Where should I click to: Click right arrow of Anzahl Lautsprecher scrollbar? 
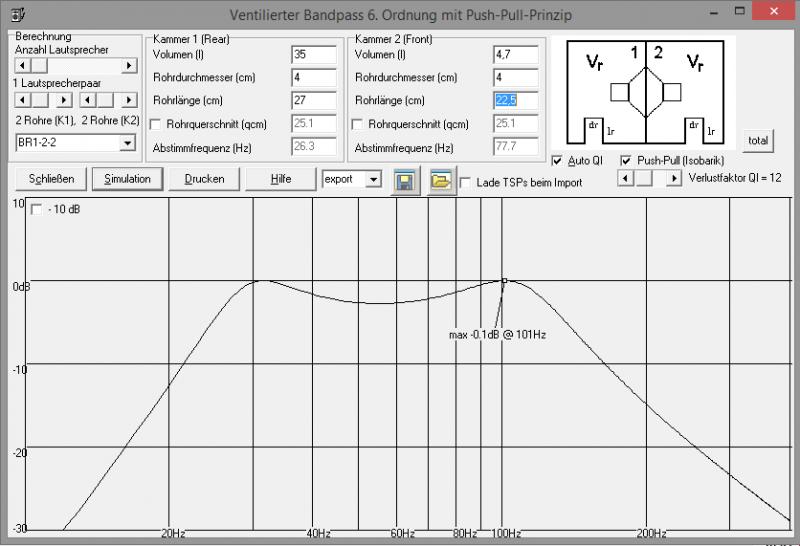[129, 66]
